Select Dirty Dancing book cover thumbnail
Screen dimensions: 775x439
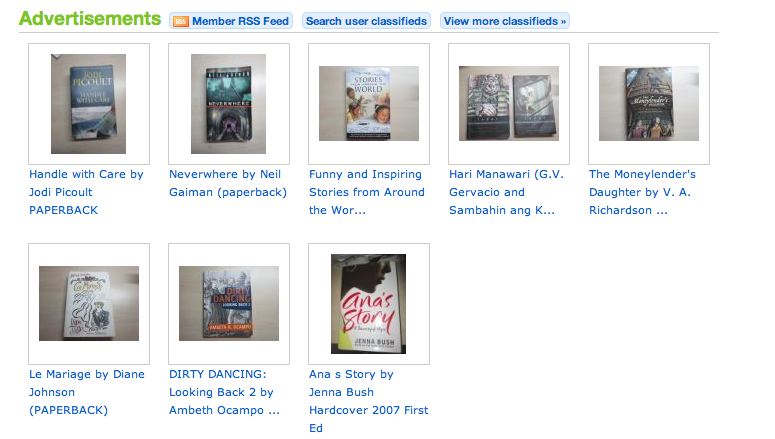229,304
